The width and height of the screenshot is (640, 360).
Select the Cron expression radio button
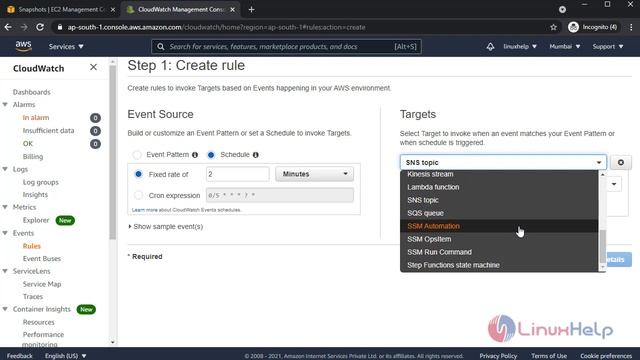[138, 196]
